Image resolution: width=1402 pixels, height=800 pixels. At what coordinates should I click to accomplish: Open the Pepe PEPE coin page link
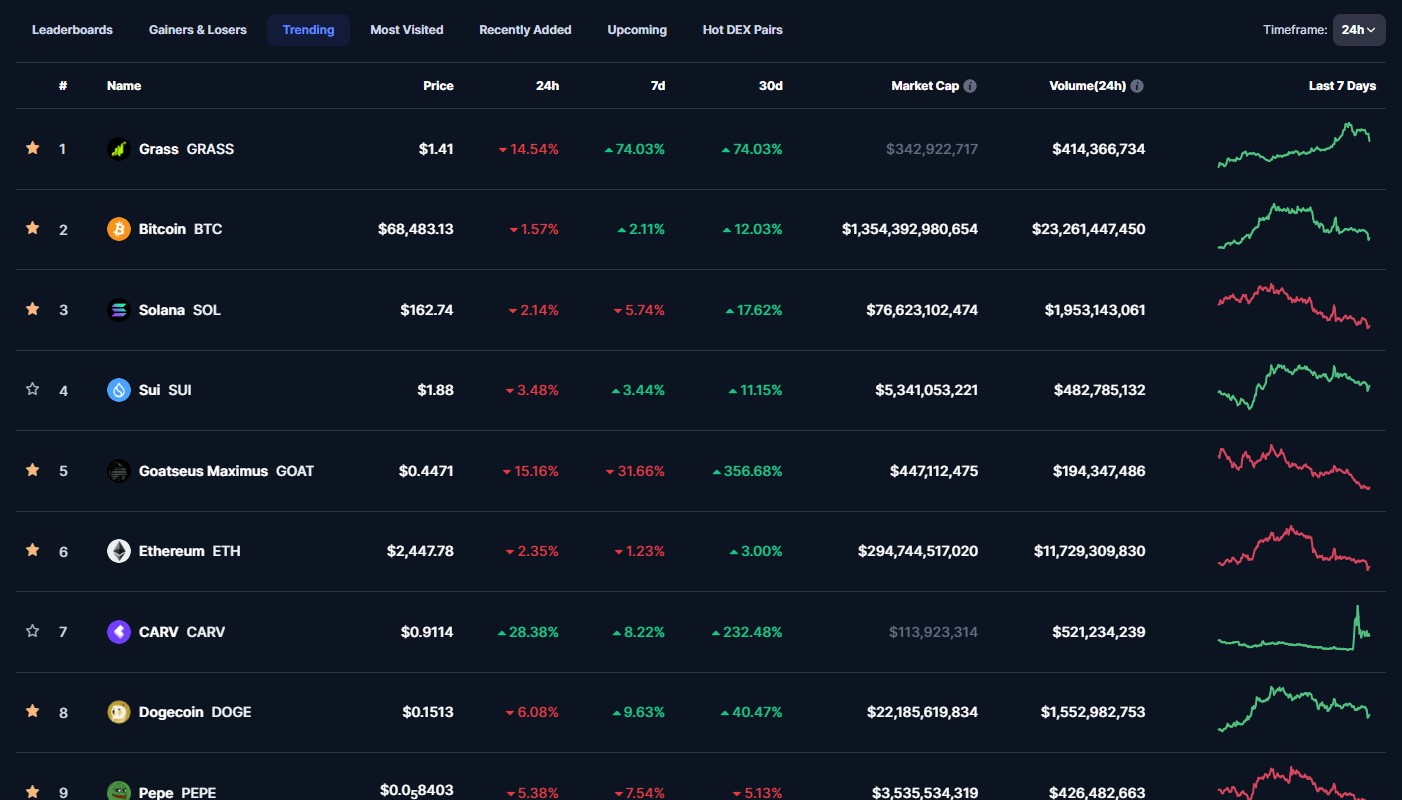click(161, 792)
